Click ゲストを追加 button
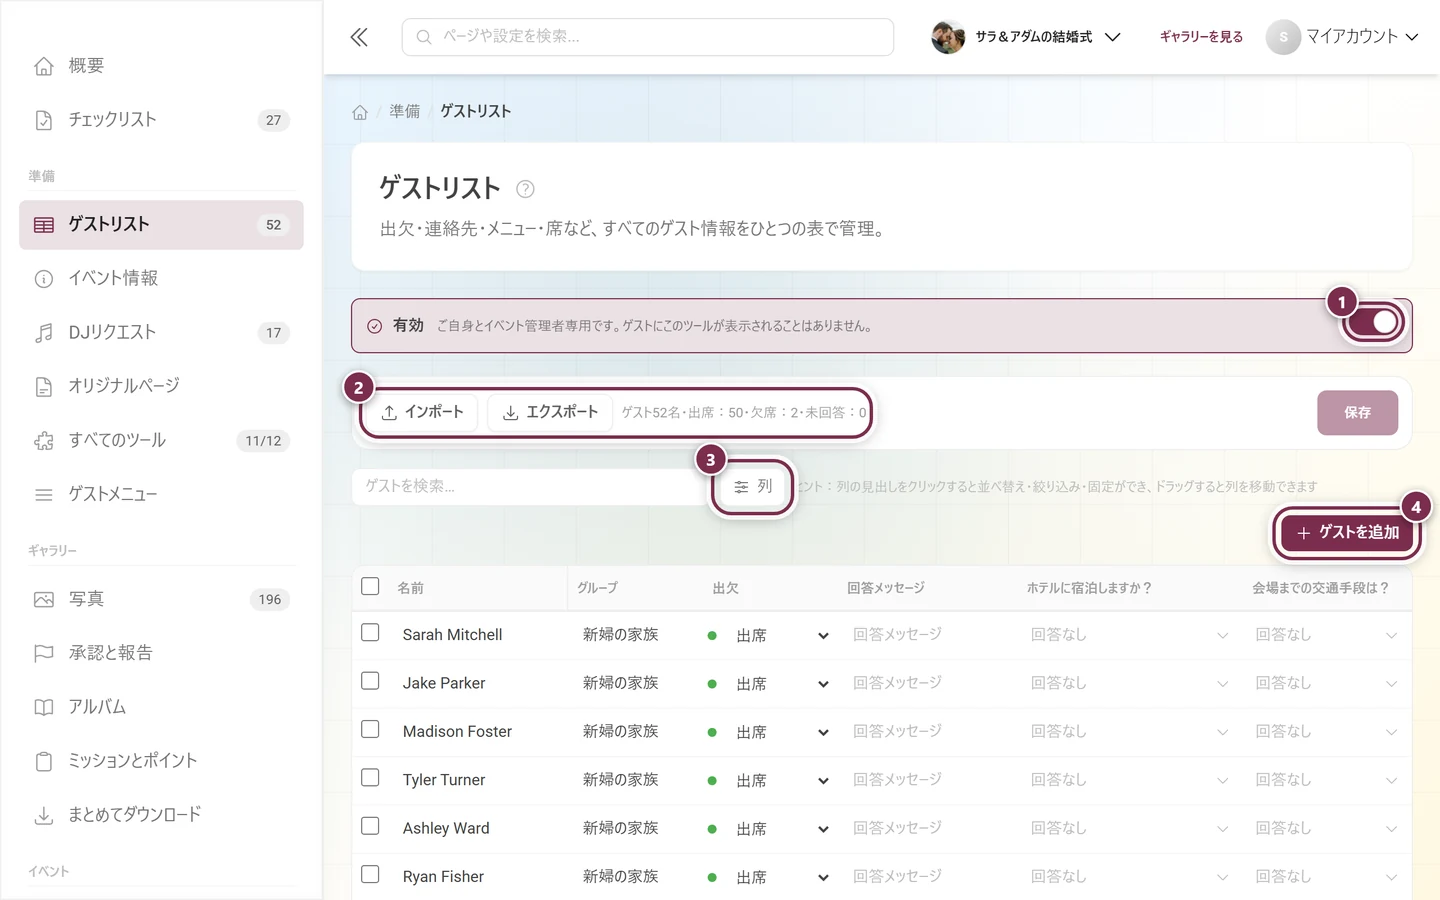The width and height of the screenshot is (1440, 900). (1348, 533)
